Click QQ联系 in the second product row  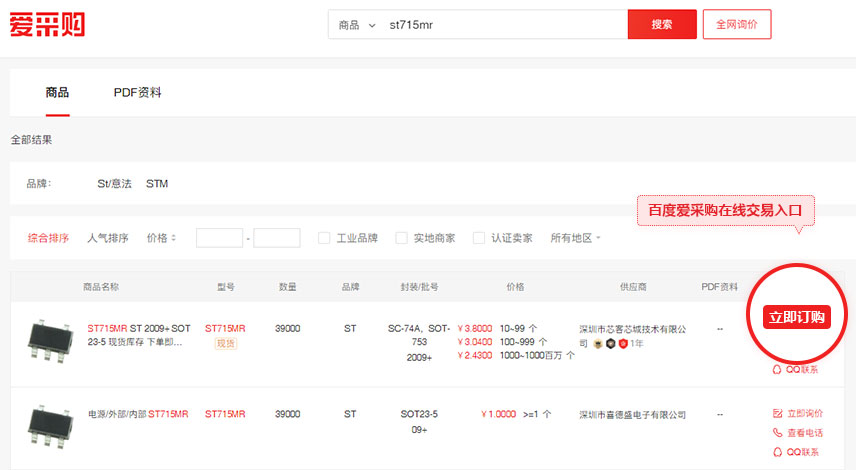click(x=796, y=452)
